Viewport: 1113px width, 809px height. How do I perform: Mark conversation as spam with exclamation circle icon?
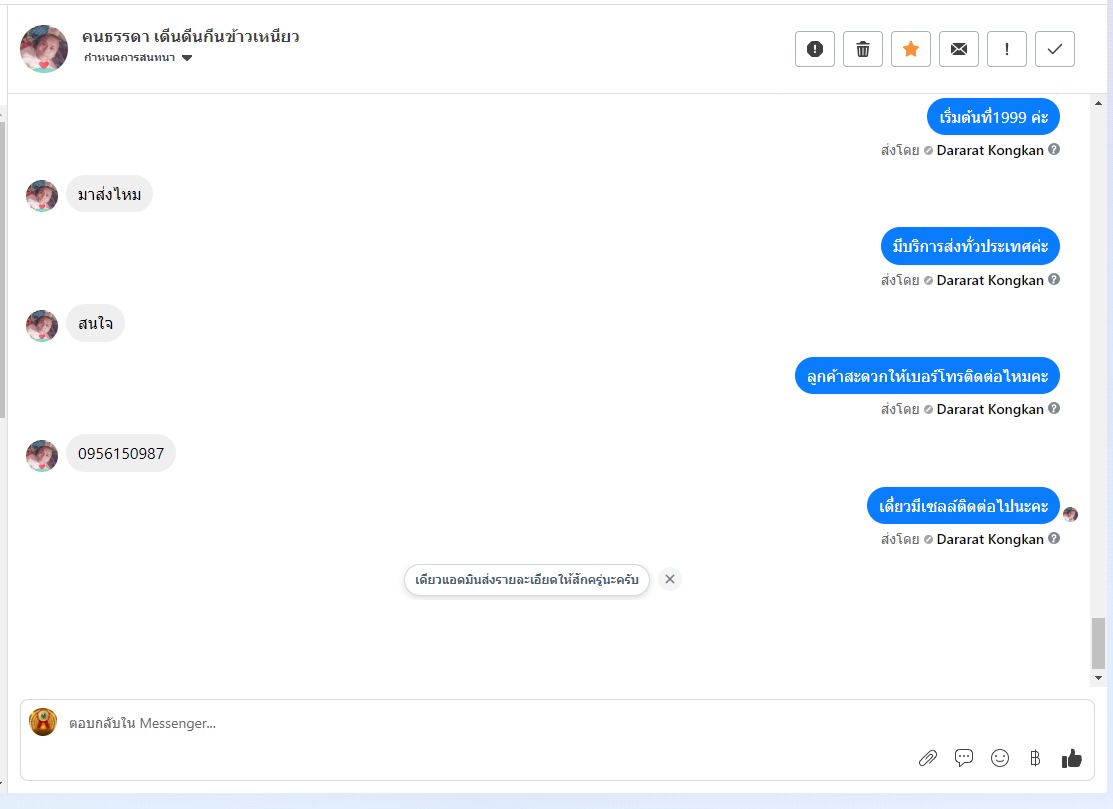pos(815,49)
